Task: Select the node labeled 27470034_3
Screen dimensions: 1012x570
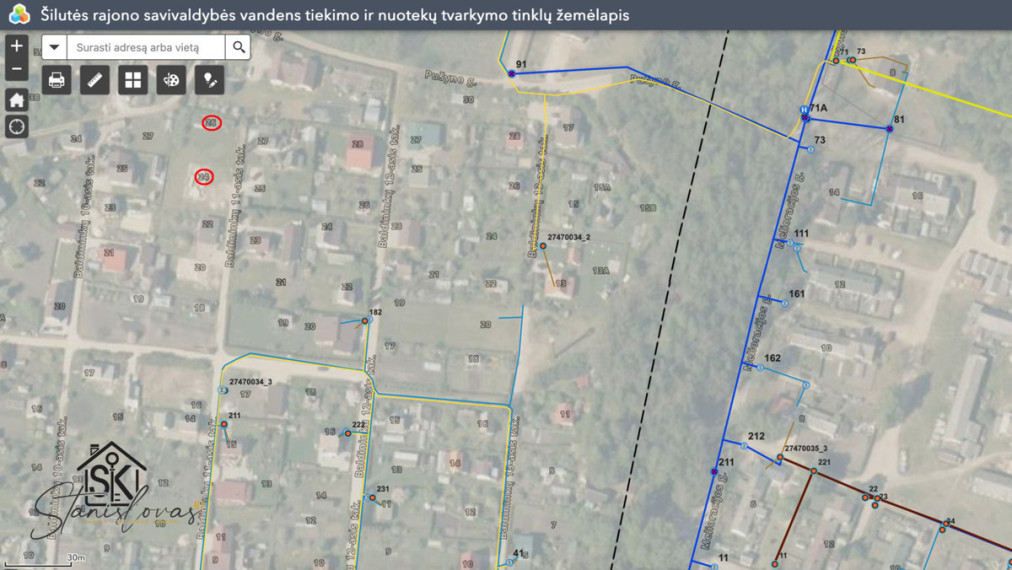Action: [x=221, y=390]
